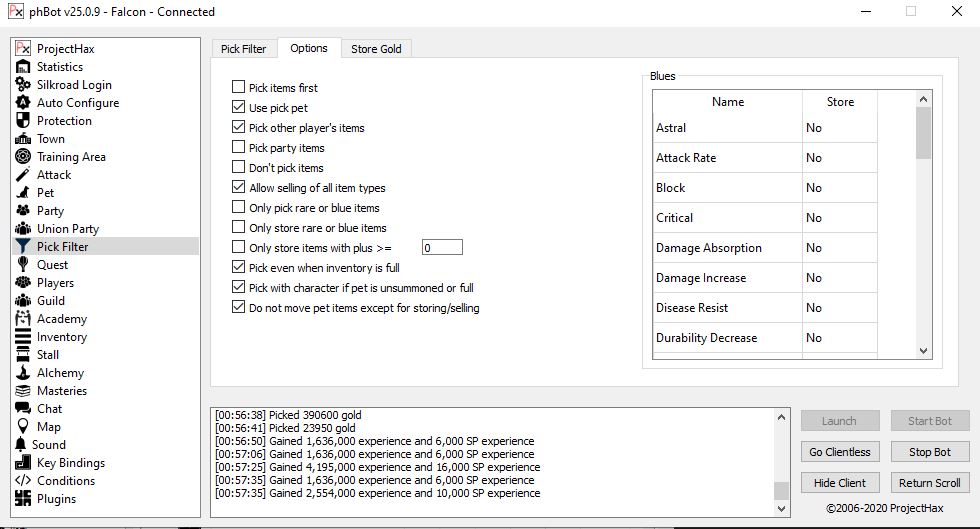Uncheck the Use pick pet option
The image size is (980, 529).
238,108
